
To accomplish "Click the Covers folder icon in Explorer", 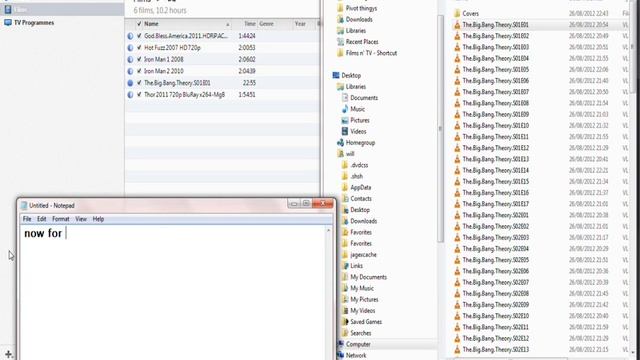I will [457, 13].
